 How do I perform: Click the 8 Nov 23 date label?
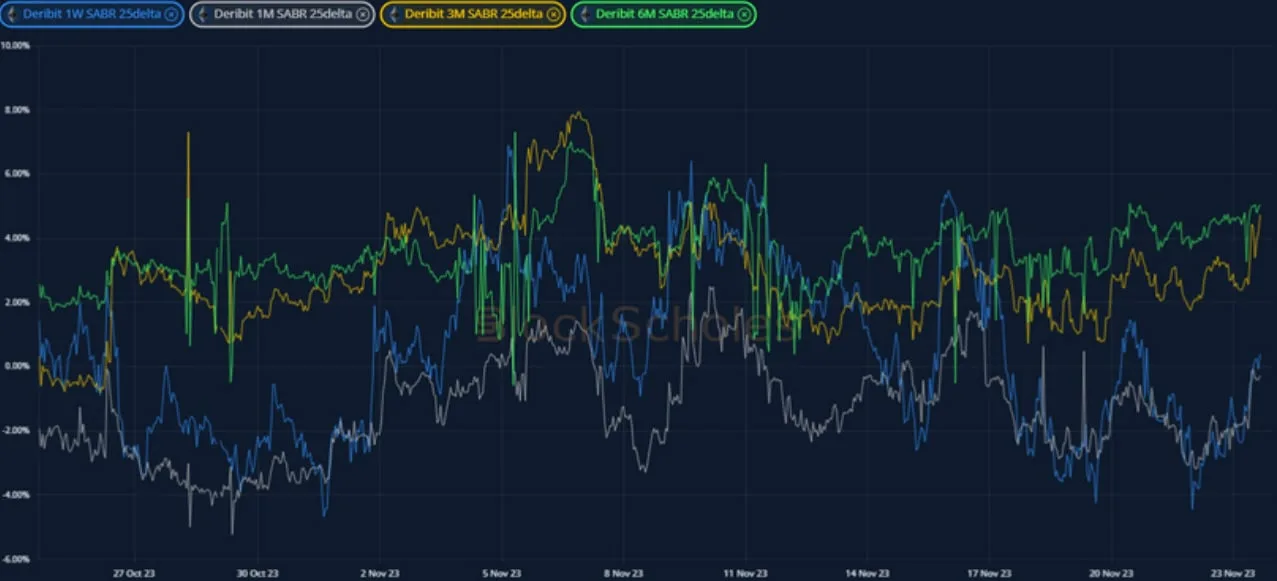point(623,573)
